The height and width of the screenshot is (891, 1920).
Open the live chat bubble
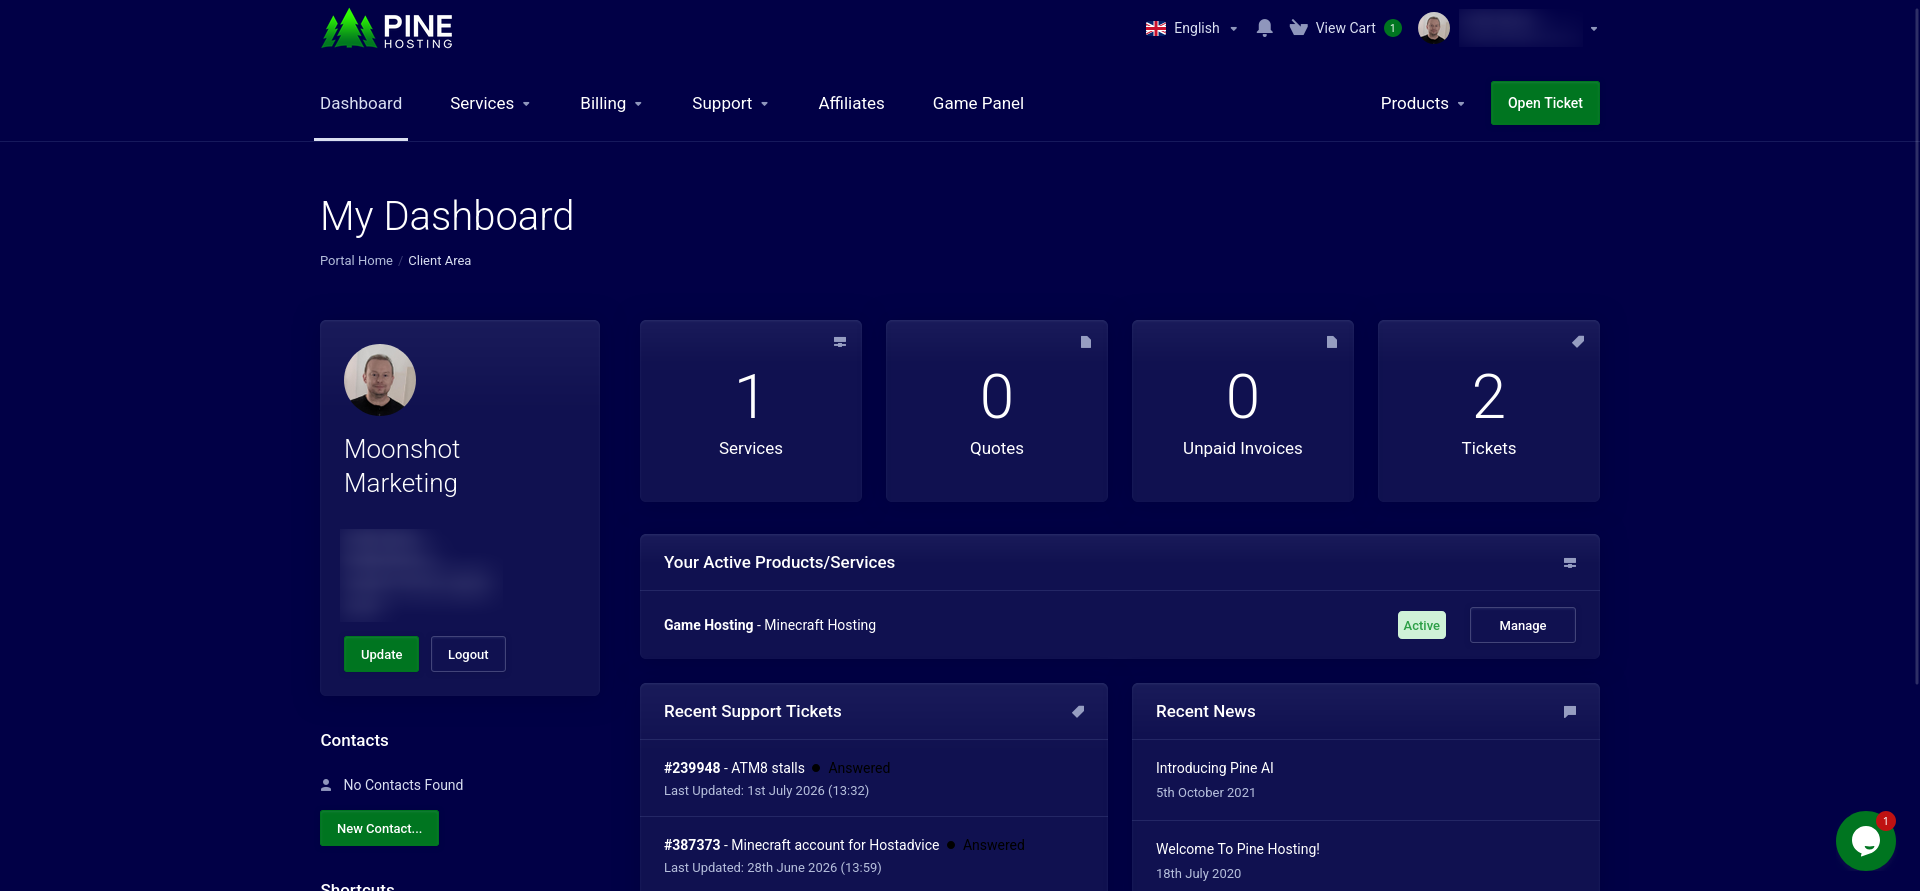pyautogui.click(x=1866, y=841)
